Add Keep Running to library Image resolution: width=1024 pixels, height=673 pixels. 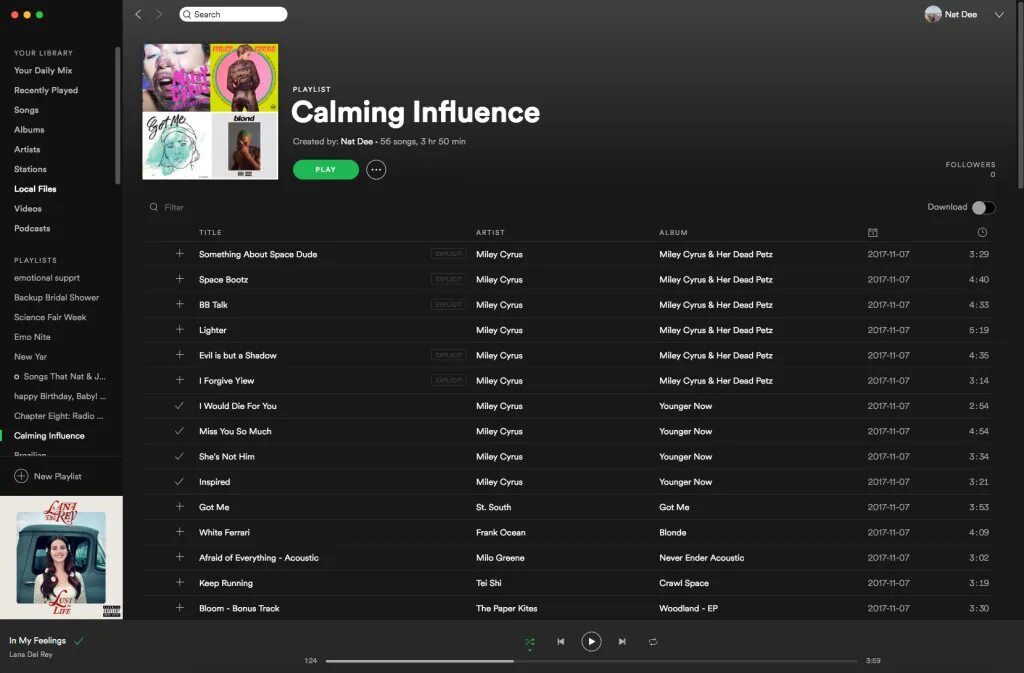(180, 582)
